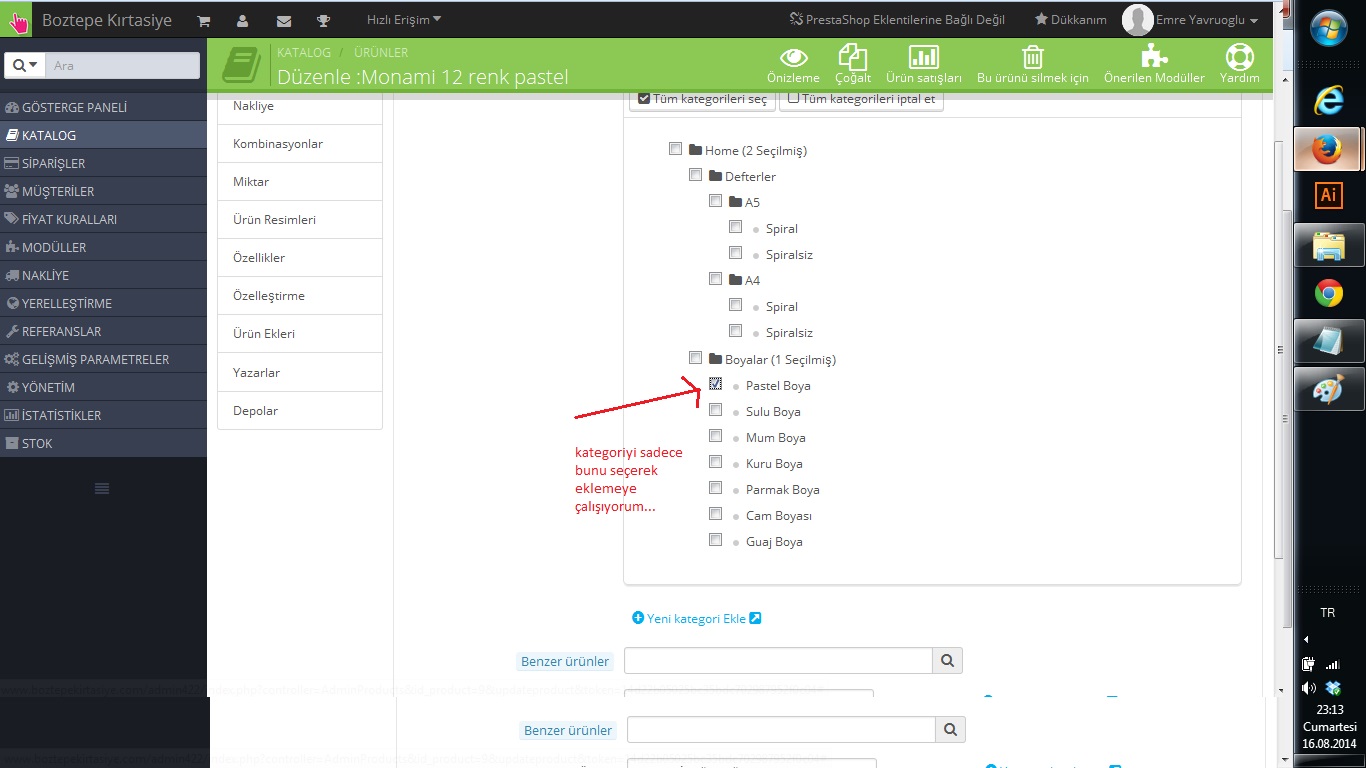Click in the Ara search field

tap(123, 65)
